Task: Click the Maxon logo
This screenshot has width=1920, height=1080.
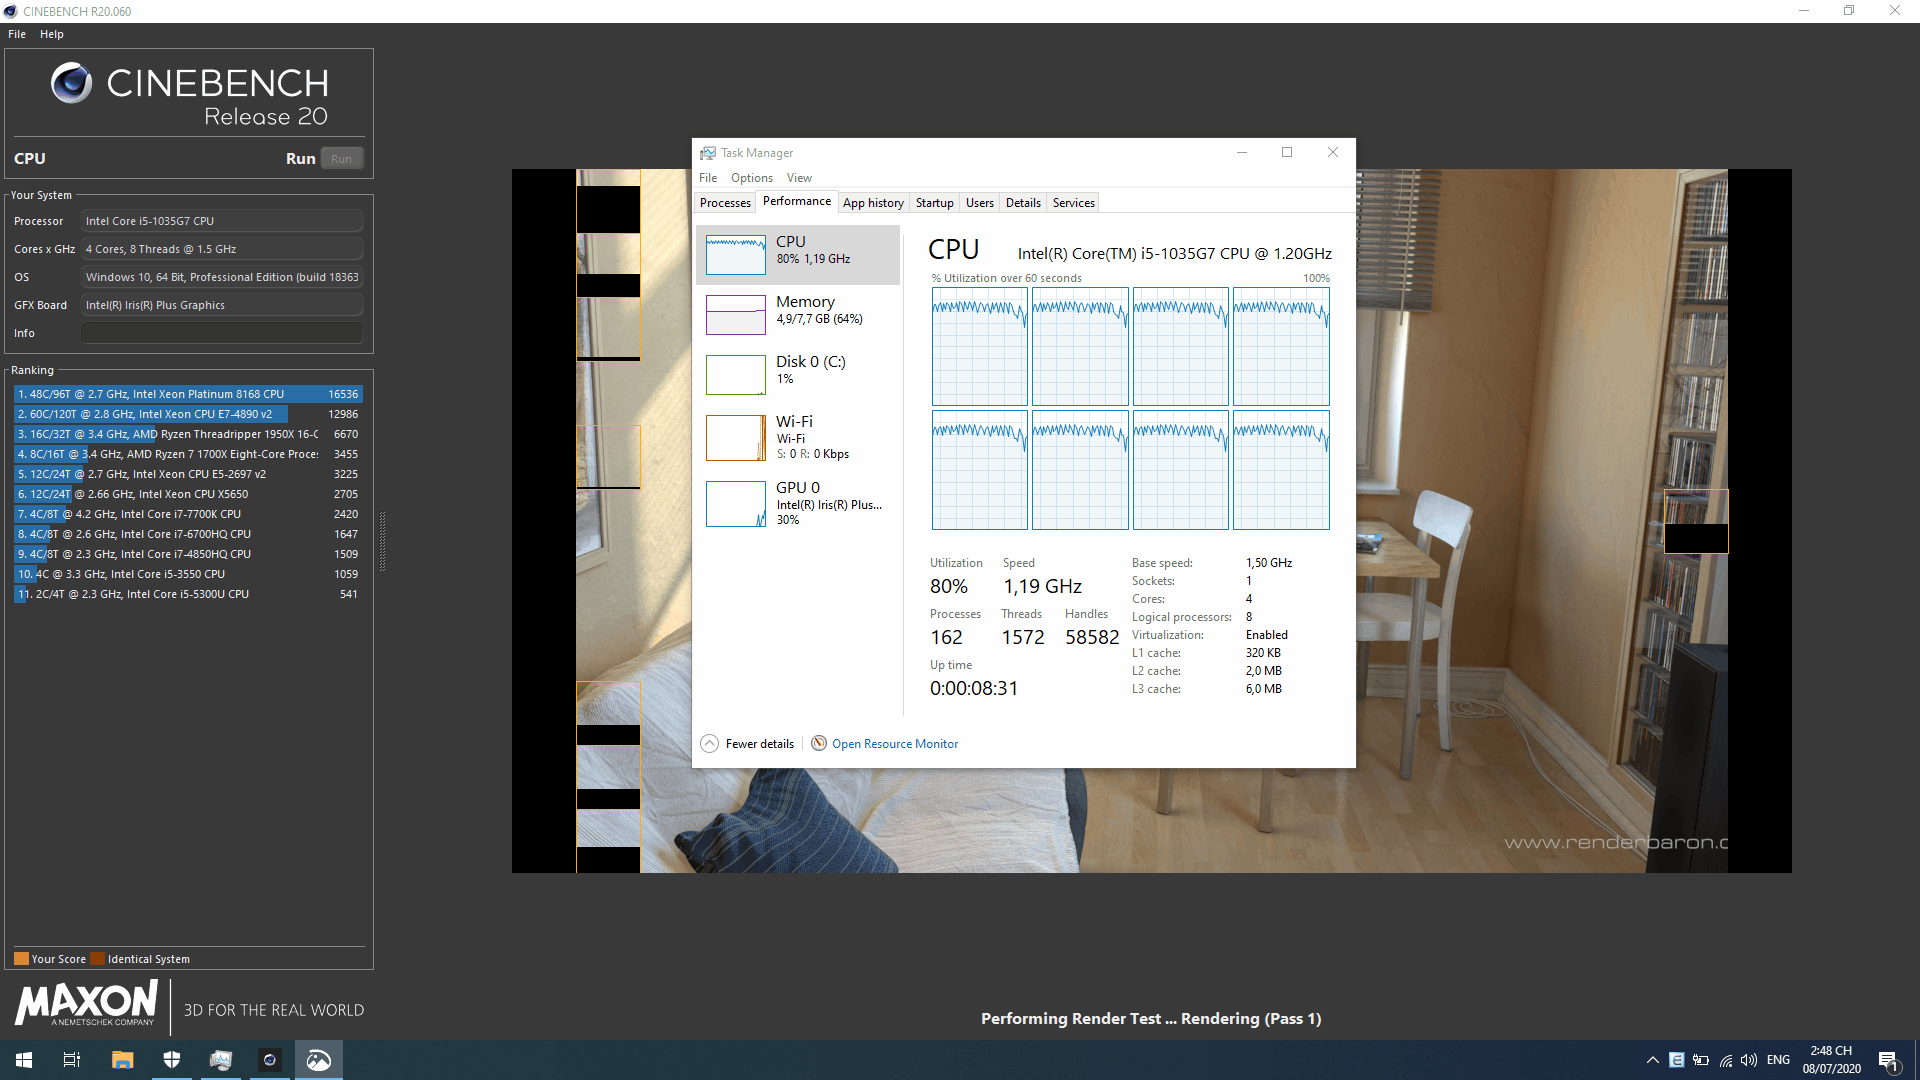Action: (x=87, y=1003)
